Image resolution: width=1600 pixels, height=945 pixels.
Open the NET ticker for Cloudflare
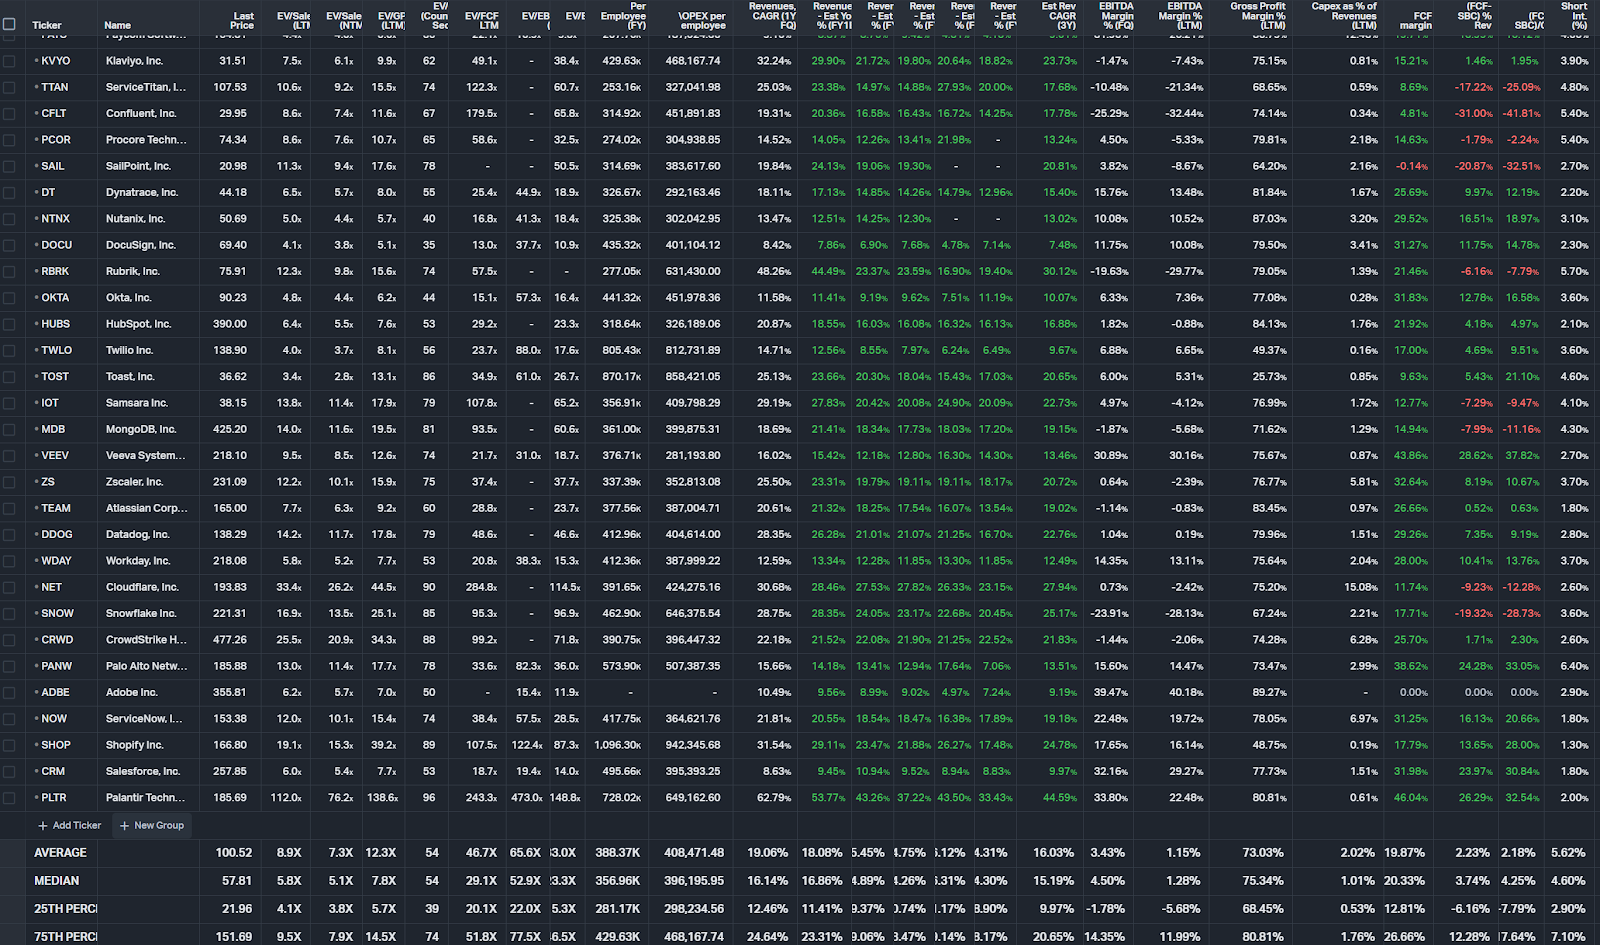pyautogui.click(x=52, y=587)
